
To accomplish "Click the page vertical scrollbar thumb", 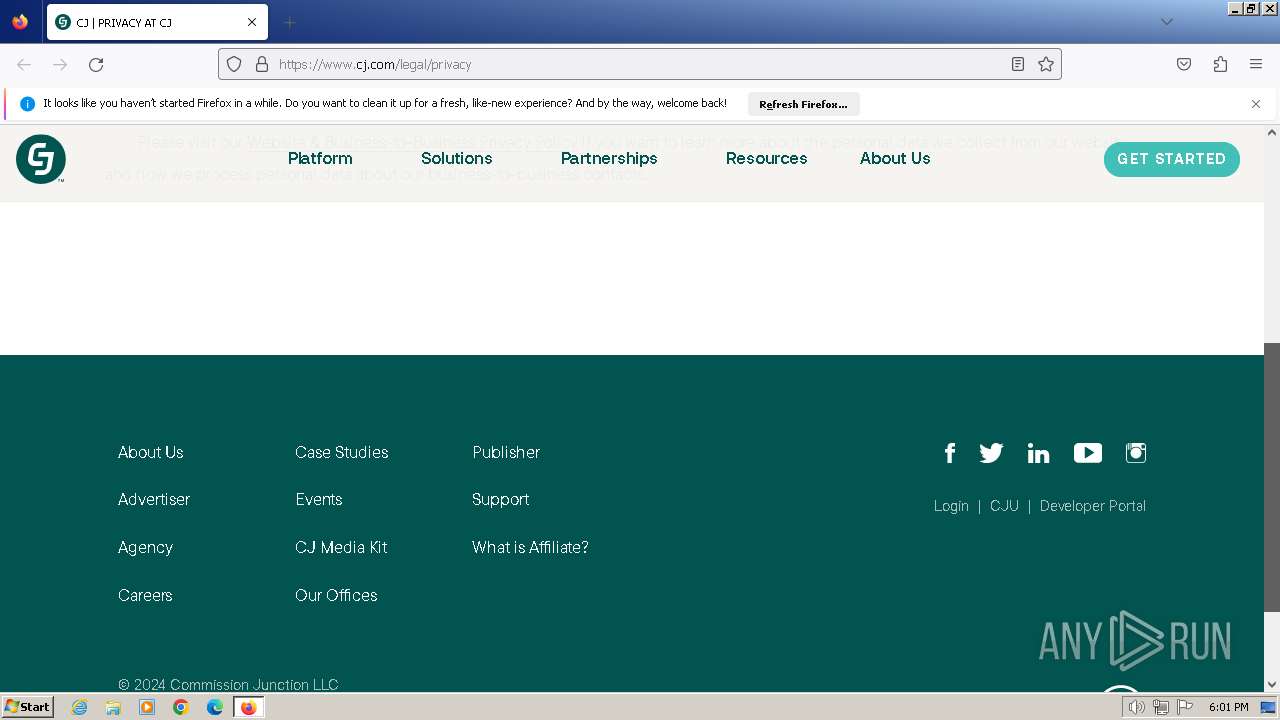I will [1272, 477].
